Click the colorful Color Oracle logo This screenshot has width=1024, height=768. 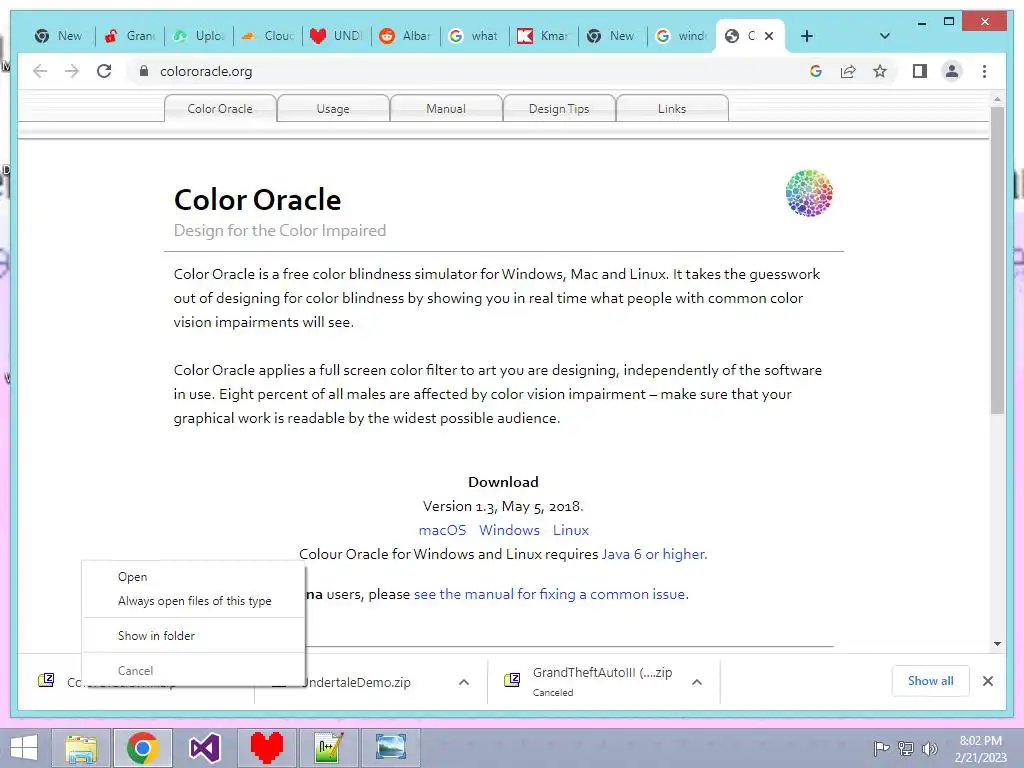coord(809,193)
